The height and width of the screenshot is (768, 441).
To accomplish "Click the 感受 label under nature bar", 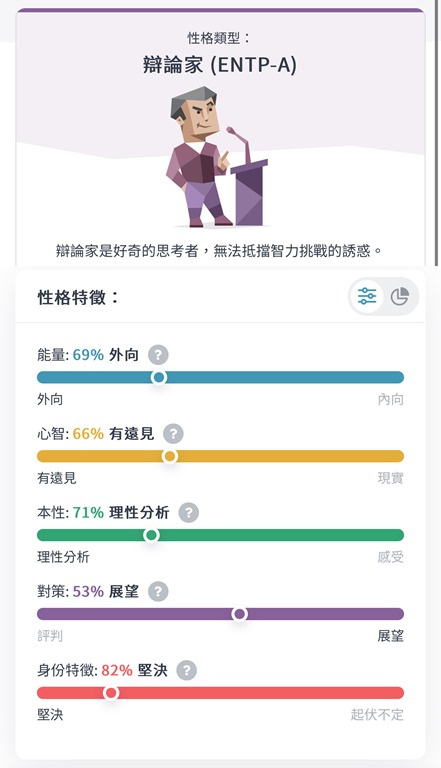I will pyautogui.click(x=391, y=557).
